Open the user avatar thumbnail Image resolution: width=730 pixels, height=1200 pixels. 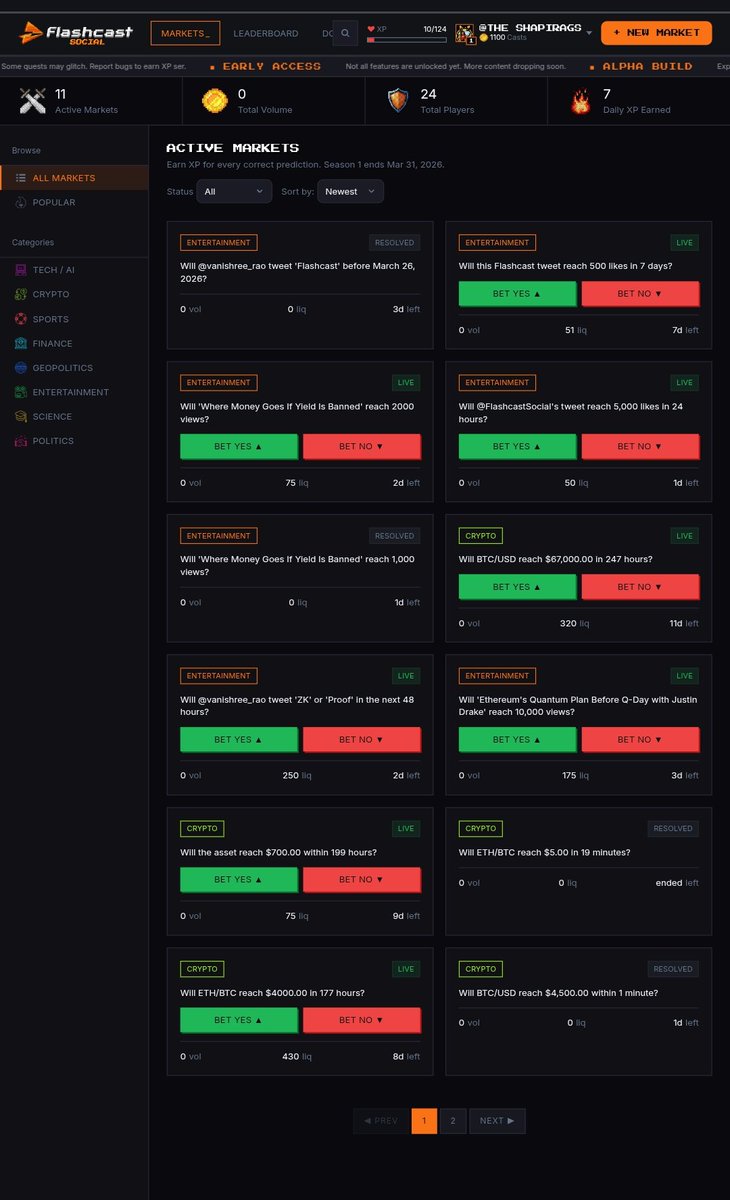coord(464,33)
